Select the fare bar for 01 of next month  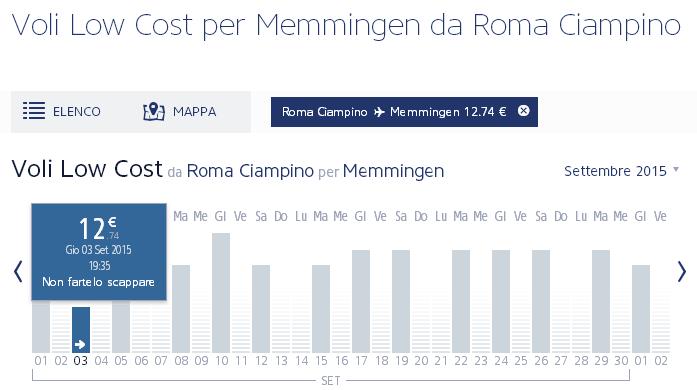pyautogui.click(x=641, y=309)
